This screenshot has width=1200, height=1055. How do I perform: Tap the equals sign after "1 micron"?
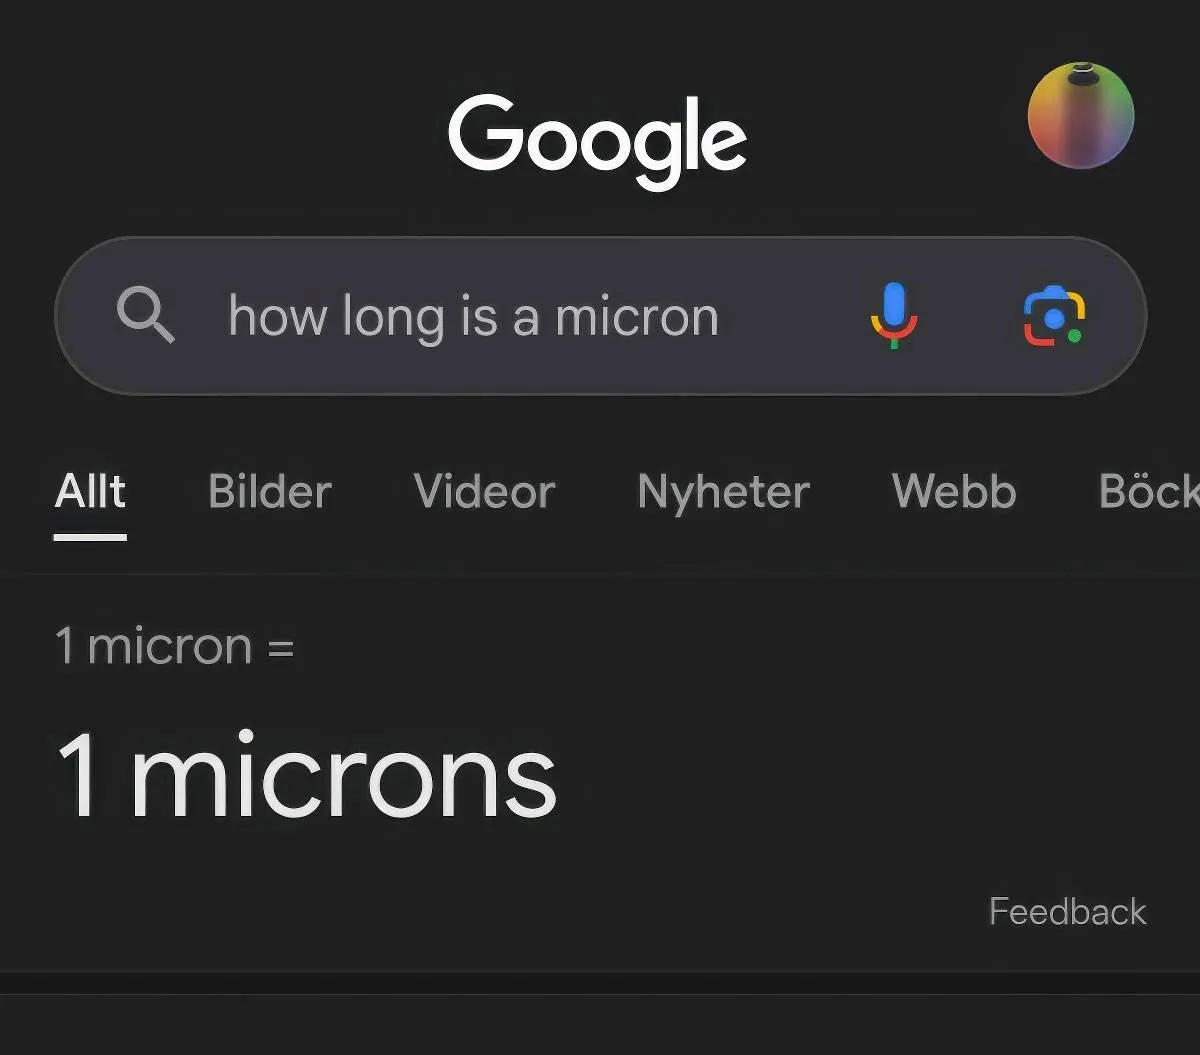point(281,647)
